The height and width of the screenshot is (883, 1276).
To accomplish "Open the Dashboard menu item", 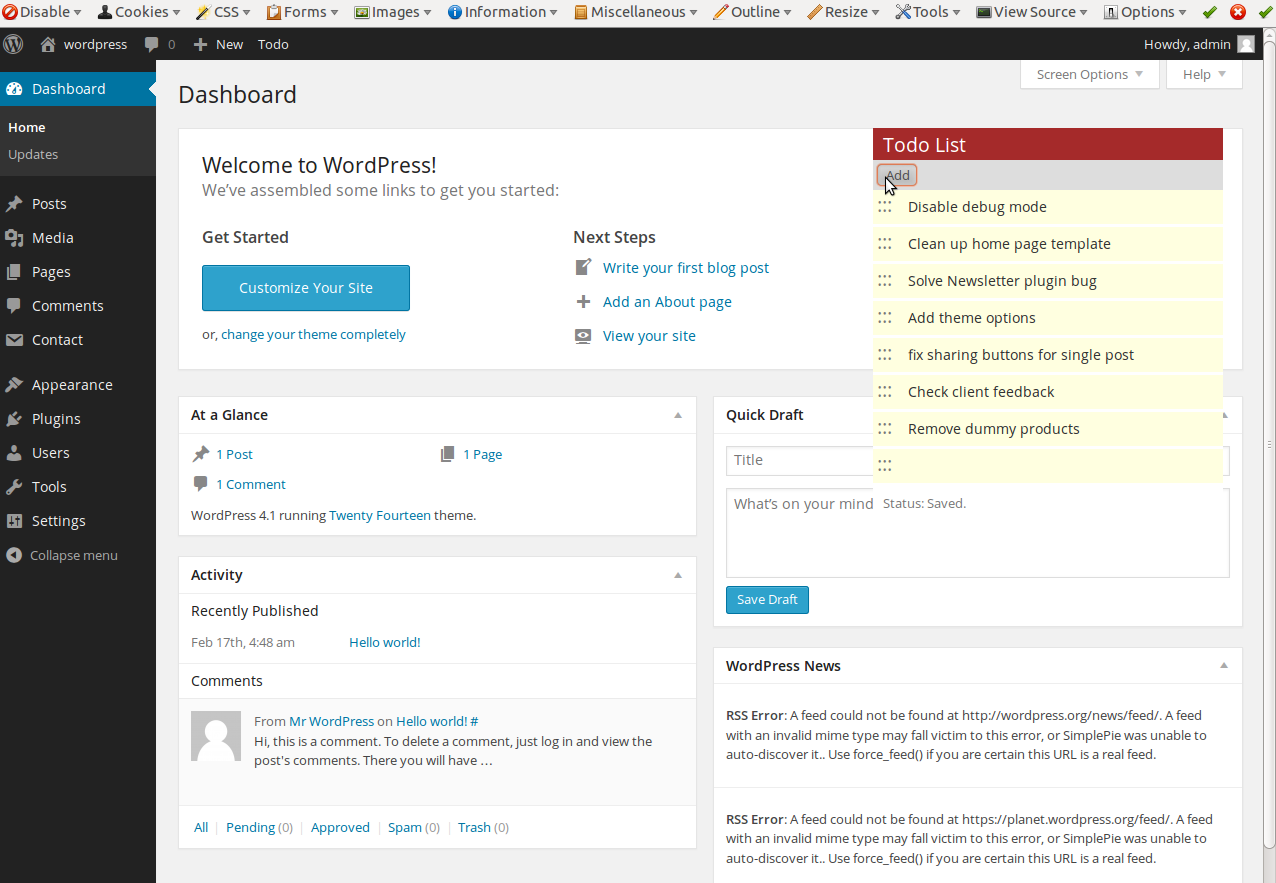I will pyautogui.click(x=78, y=89).
